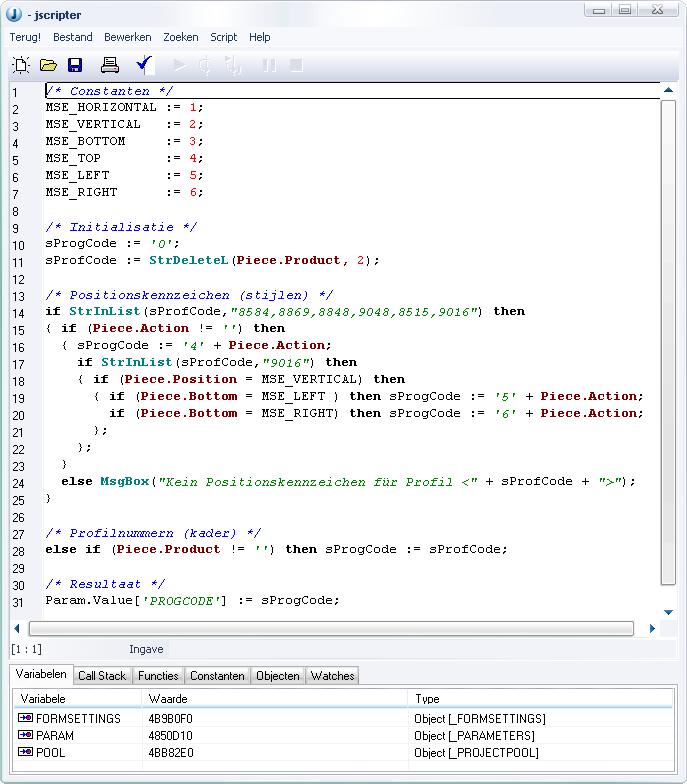Select the FORMSETTINGS variable row
Image resolution: width=687 pixels, height=784 pixels.
coord(344,718)
